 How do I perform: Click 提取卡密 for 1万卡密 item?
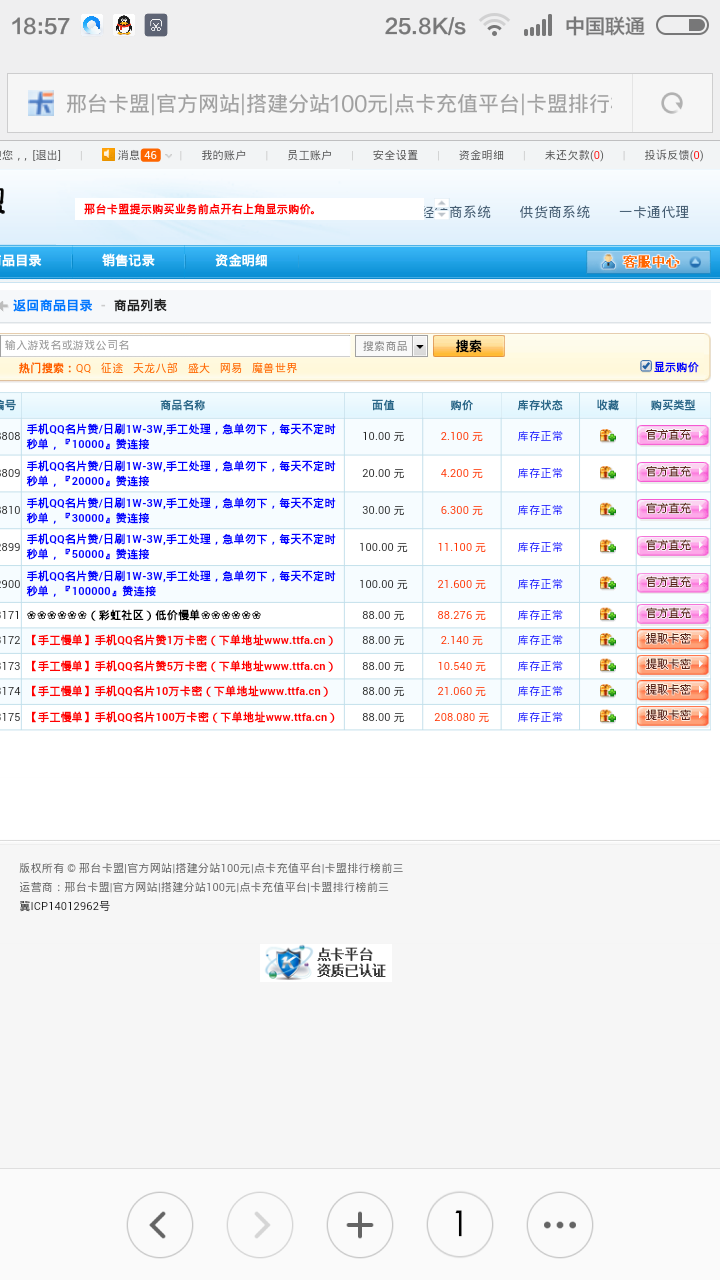click(672, 639)
